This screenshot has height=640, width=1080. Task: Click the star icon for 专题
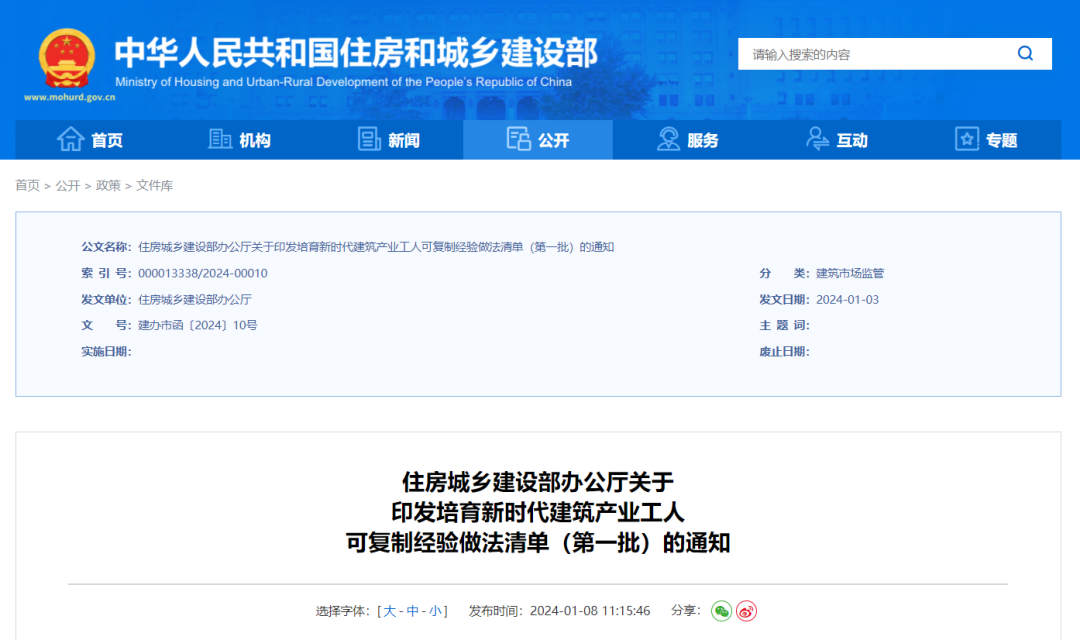click(967, 140)
